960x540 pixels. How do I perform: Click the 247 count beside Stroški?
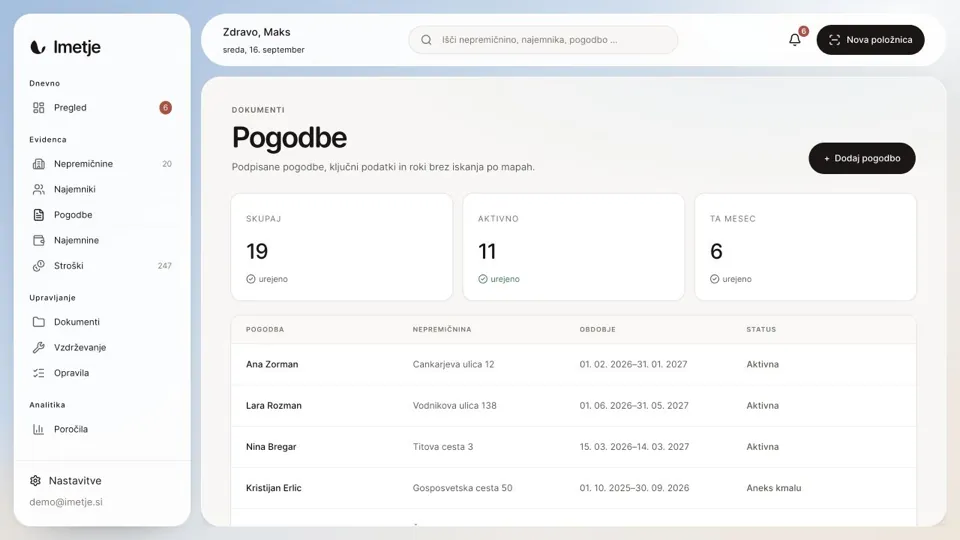(x=165, y=266)
